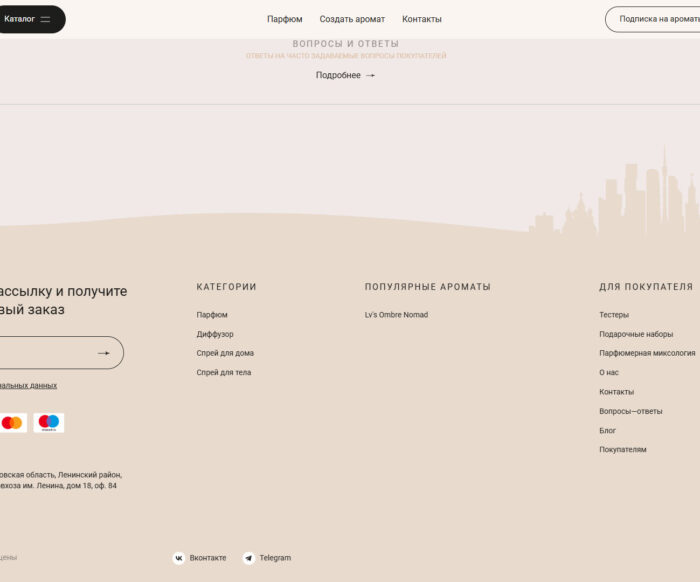The image size is (700, 582).
Task: Go to Контакты in the header
Action: [x=421, y=19]
